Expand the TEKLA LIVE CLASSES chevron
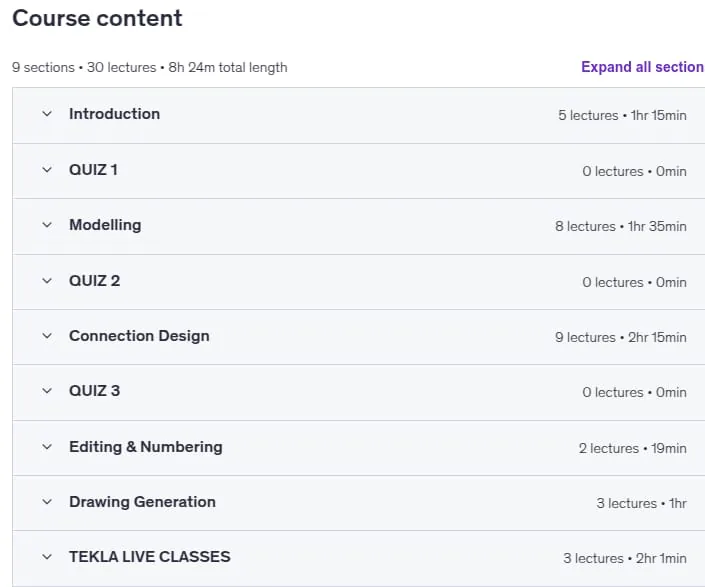705x587 pixels. pos(47,557)
